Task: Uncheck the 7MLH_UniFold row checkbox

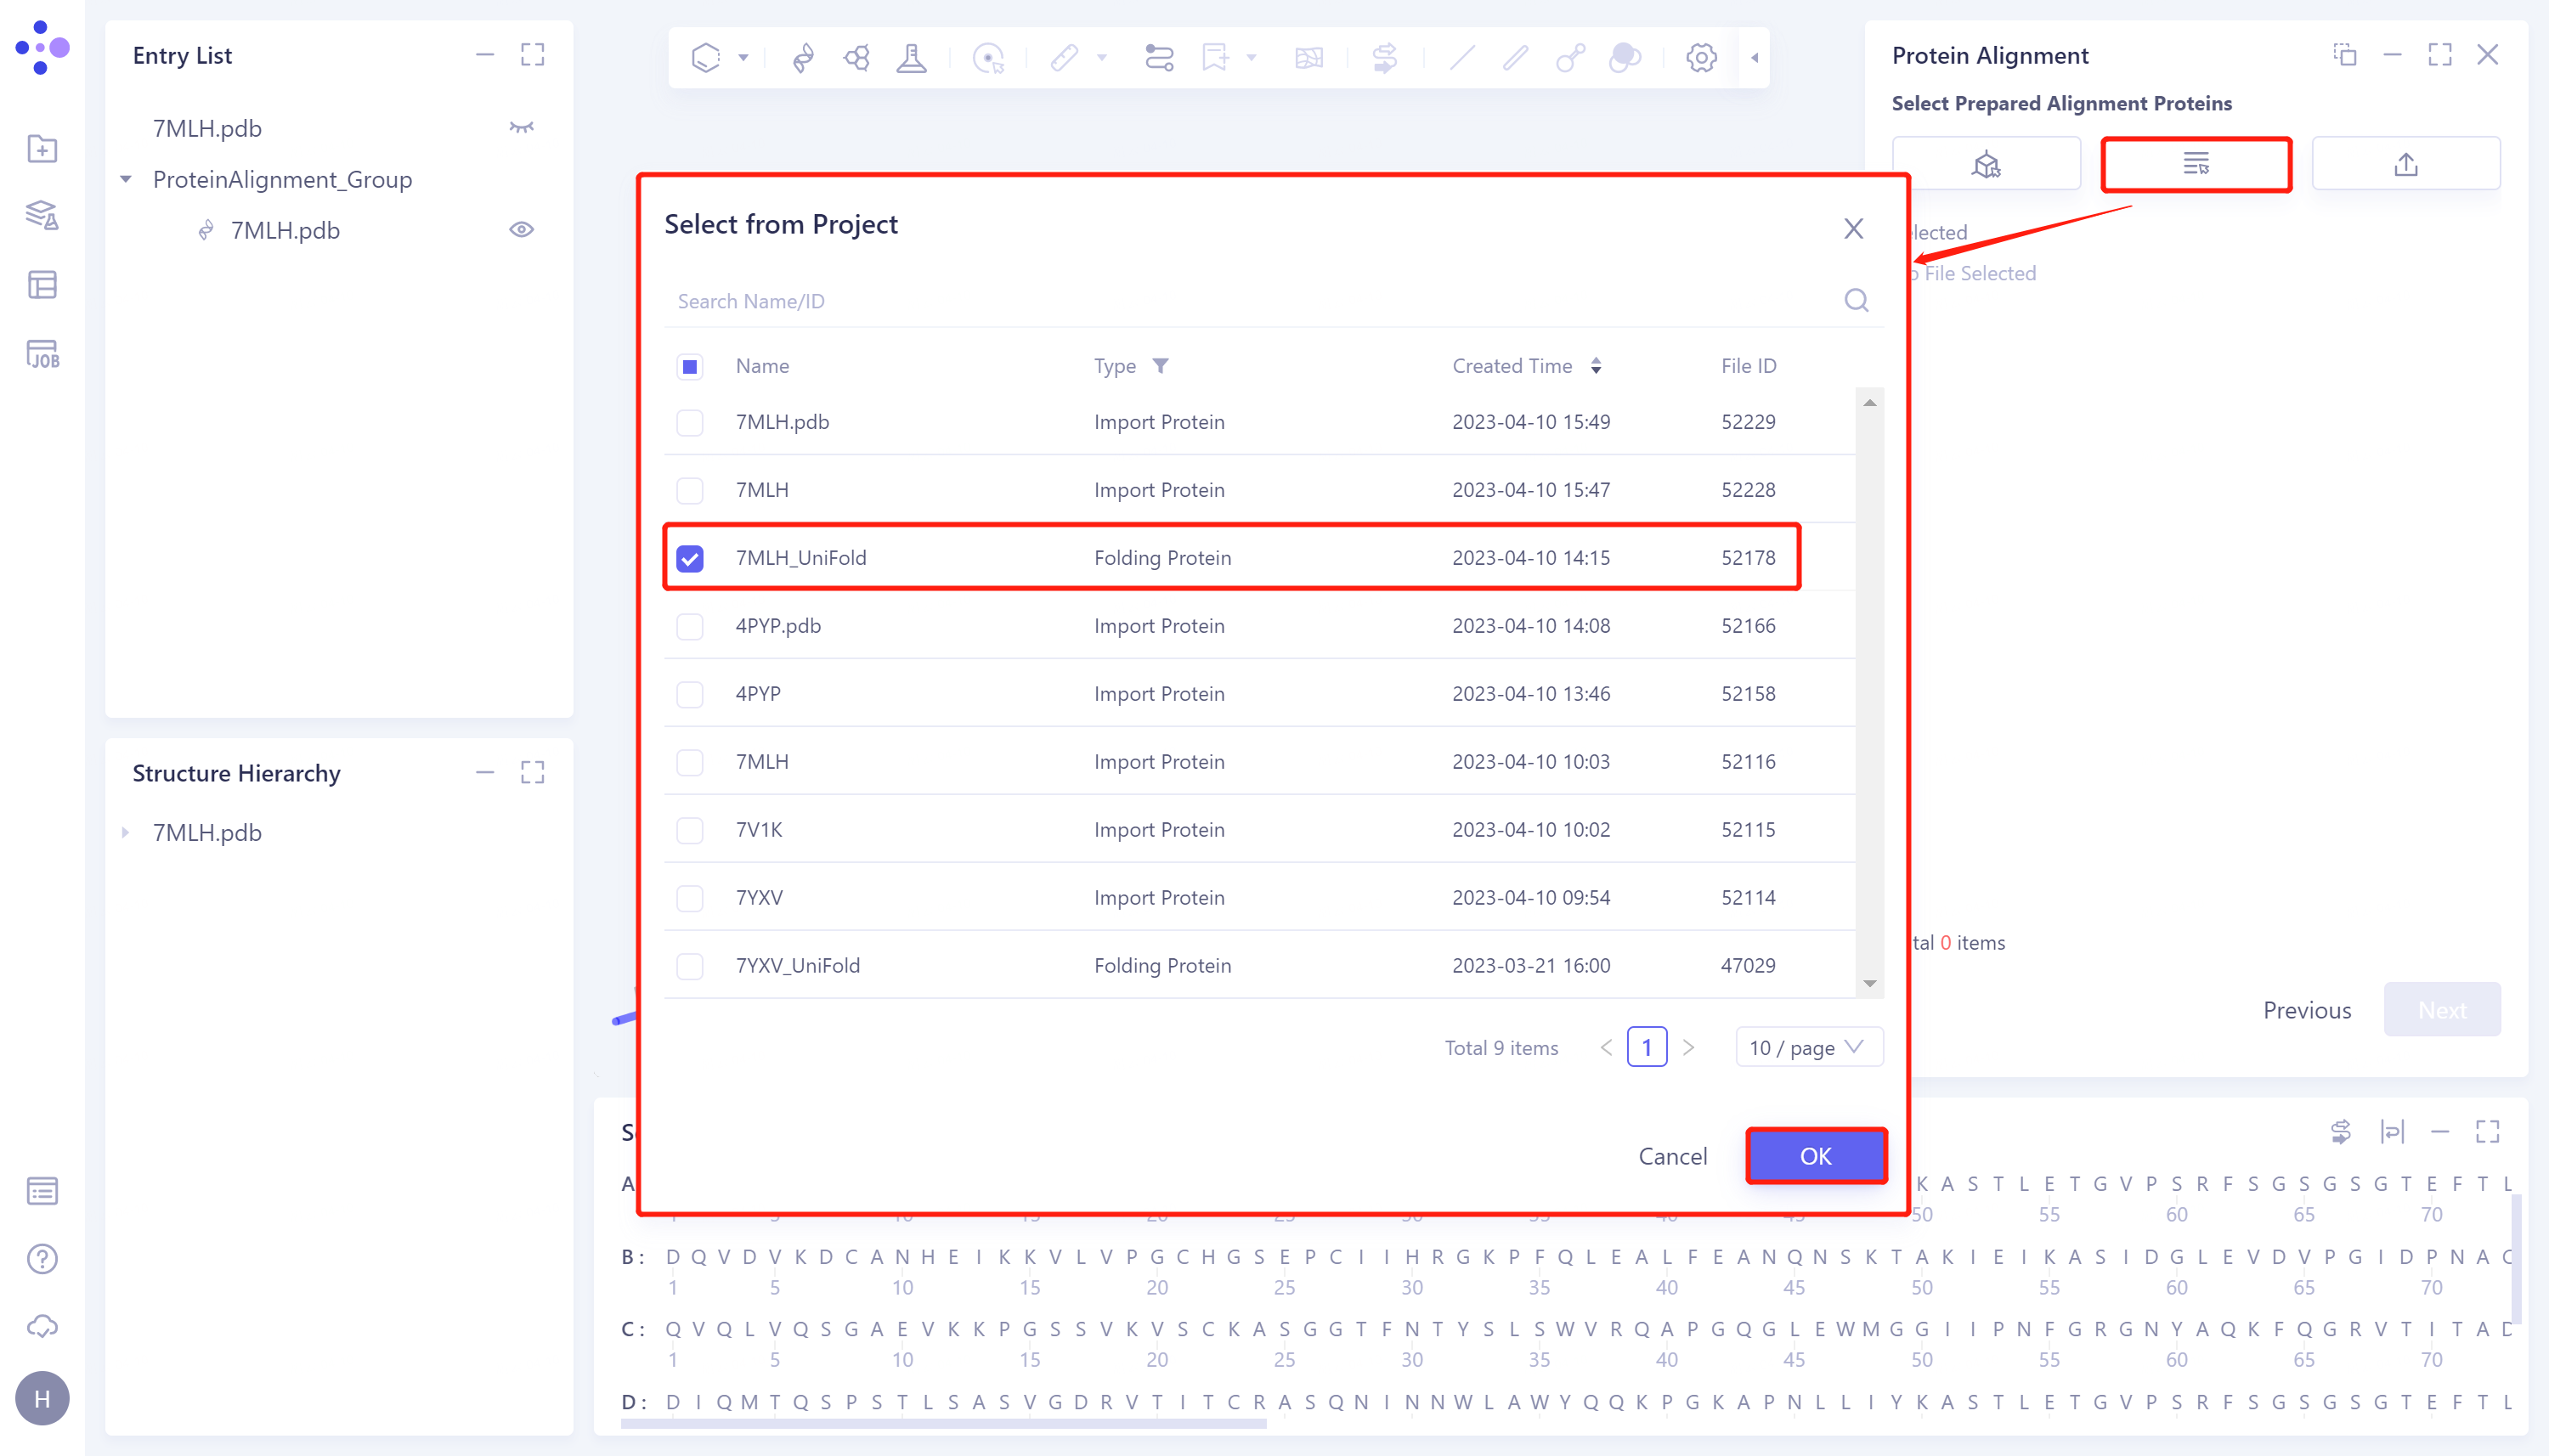Action: 690,558
